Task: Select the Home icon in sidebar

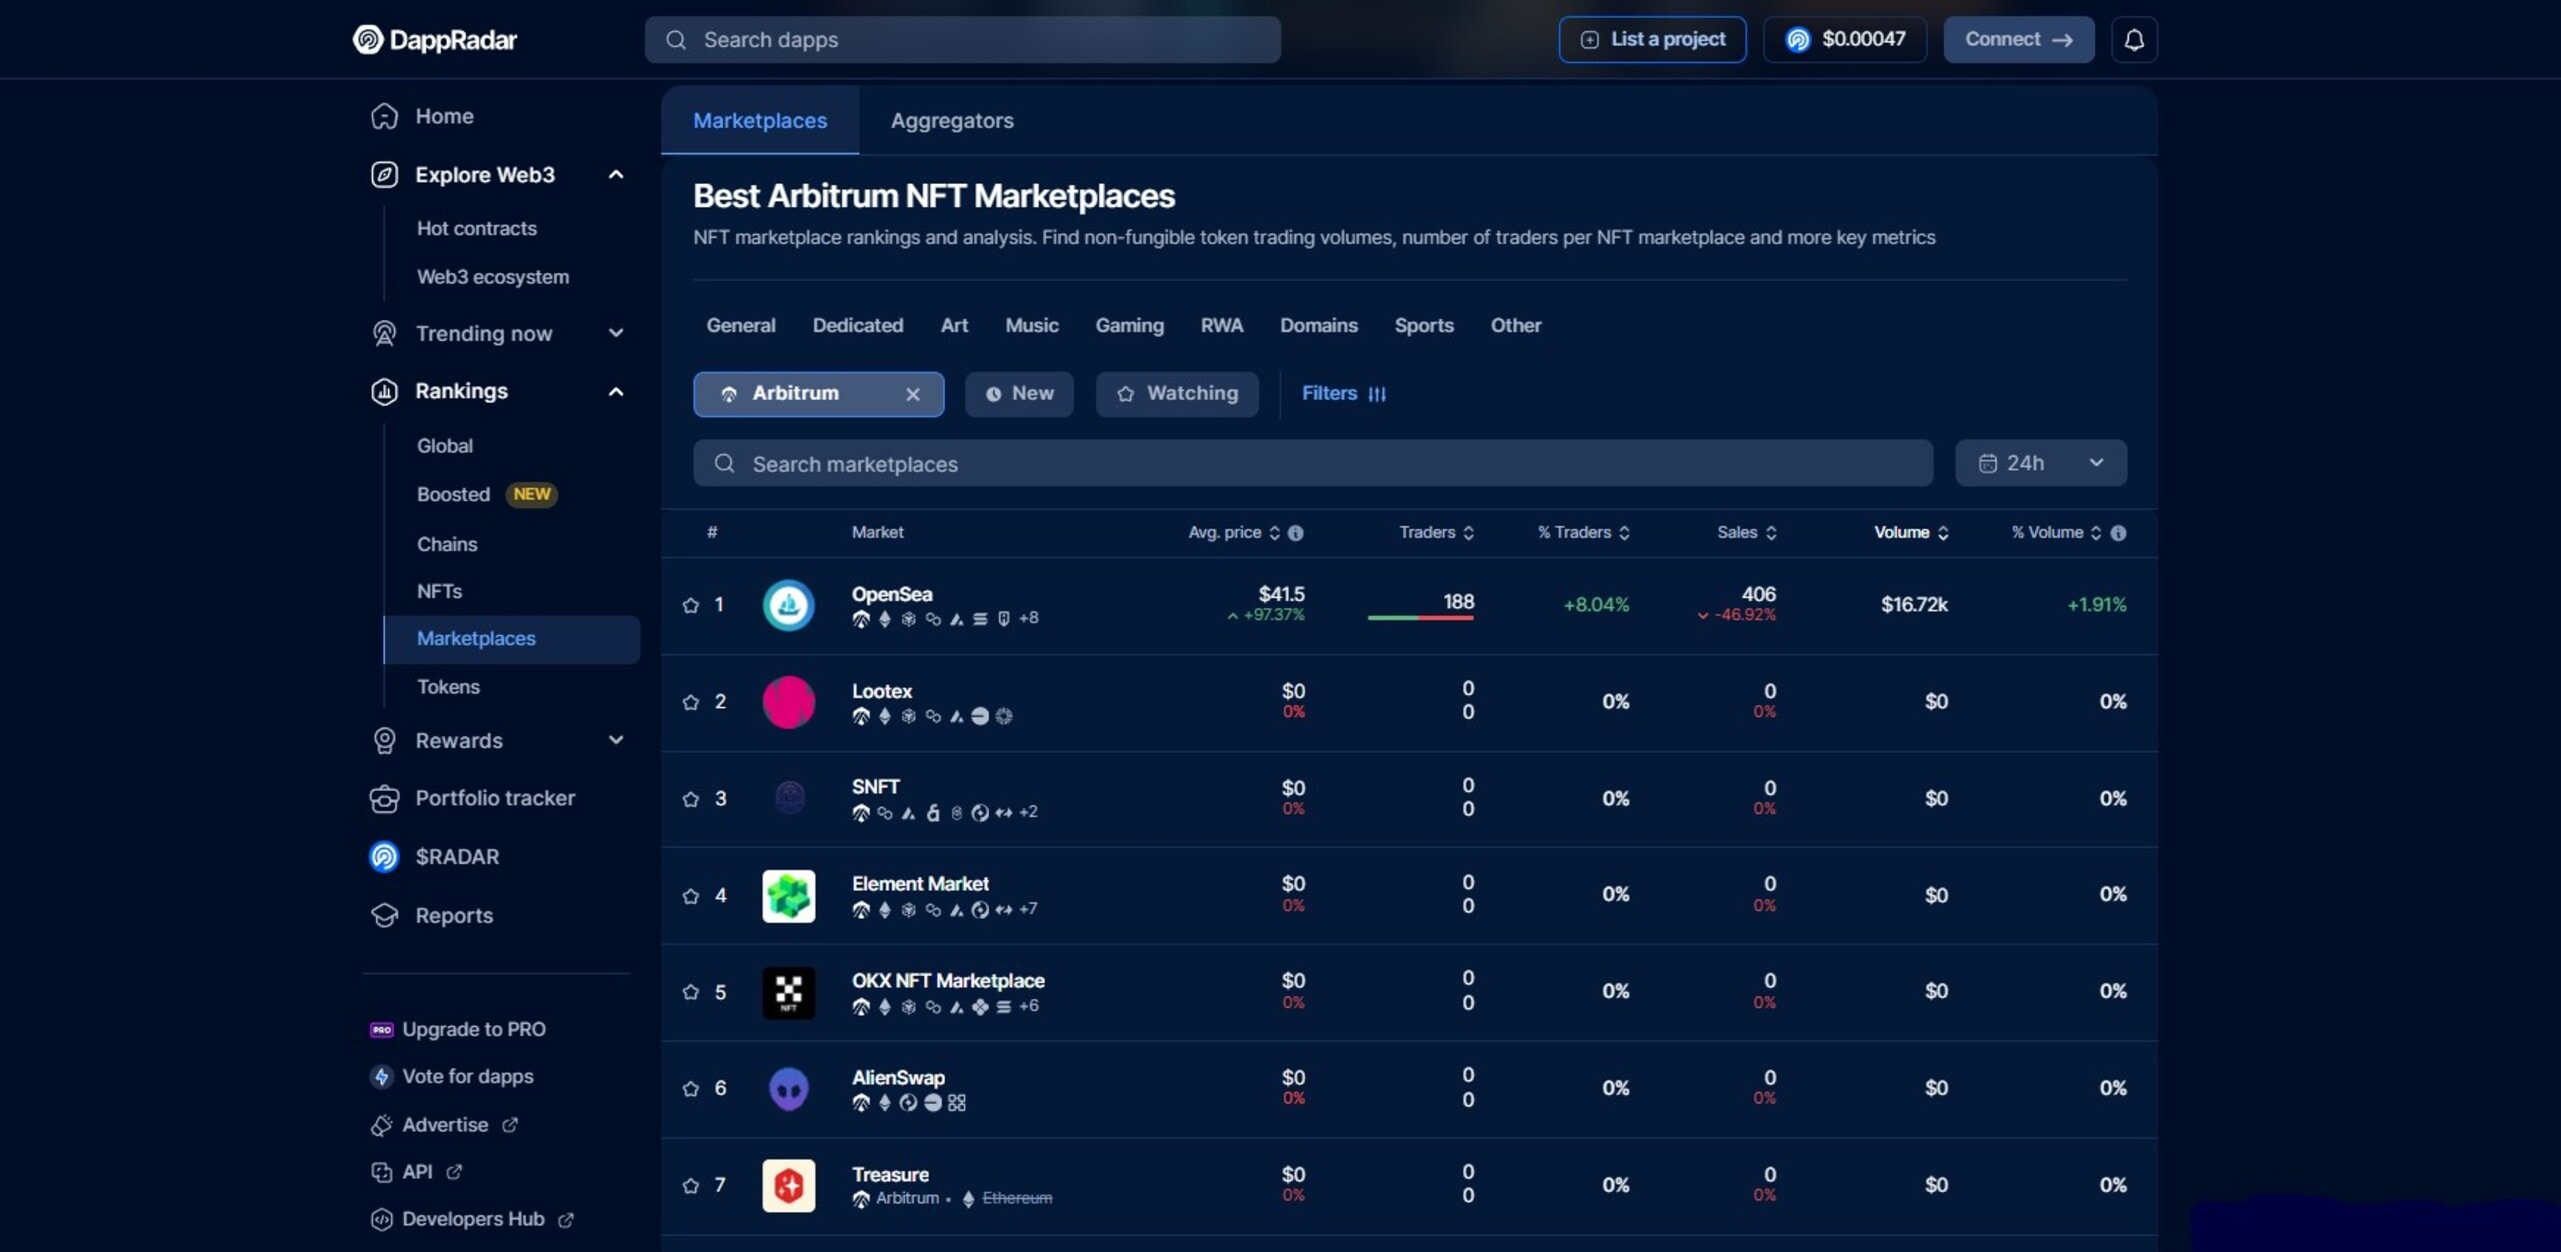Action: pos(384,116)
